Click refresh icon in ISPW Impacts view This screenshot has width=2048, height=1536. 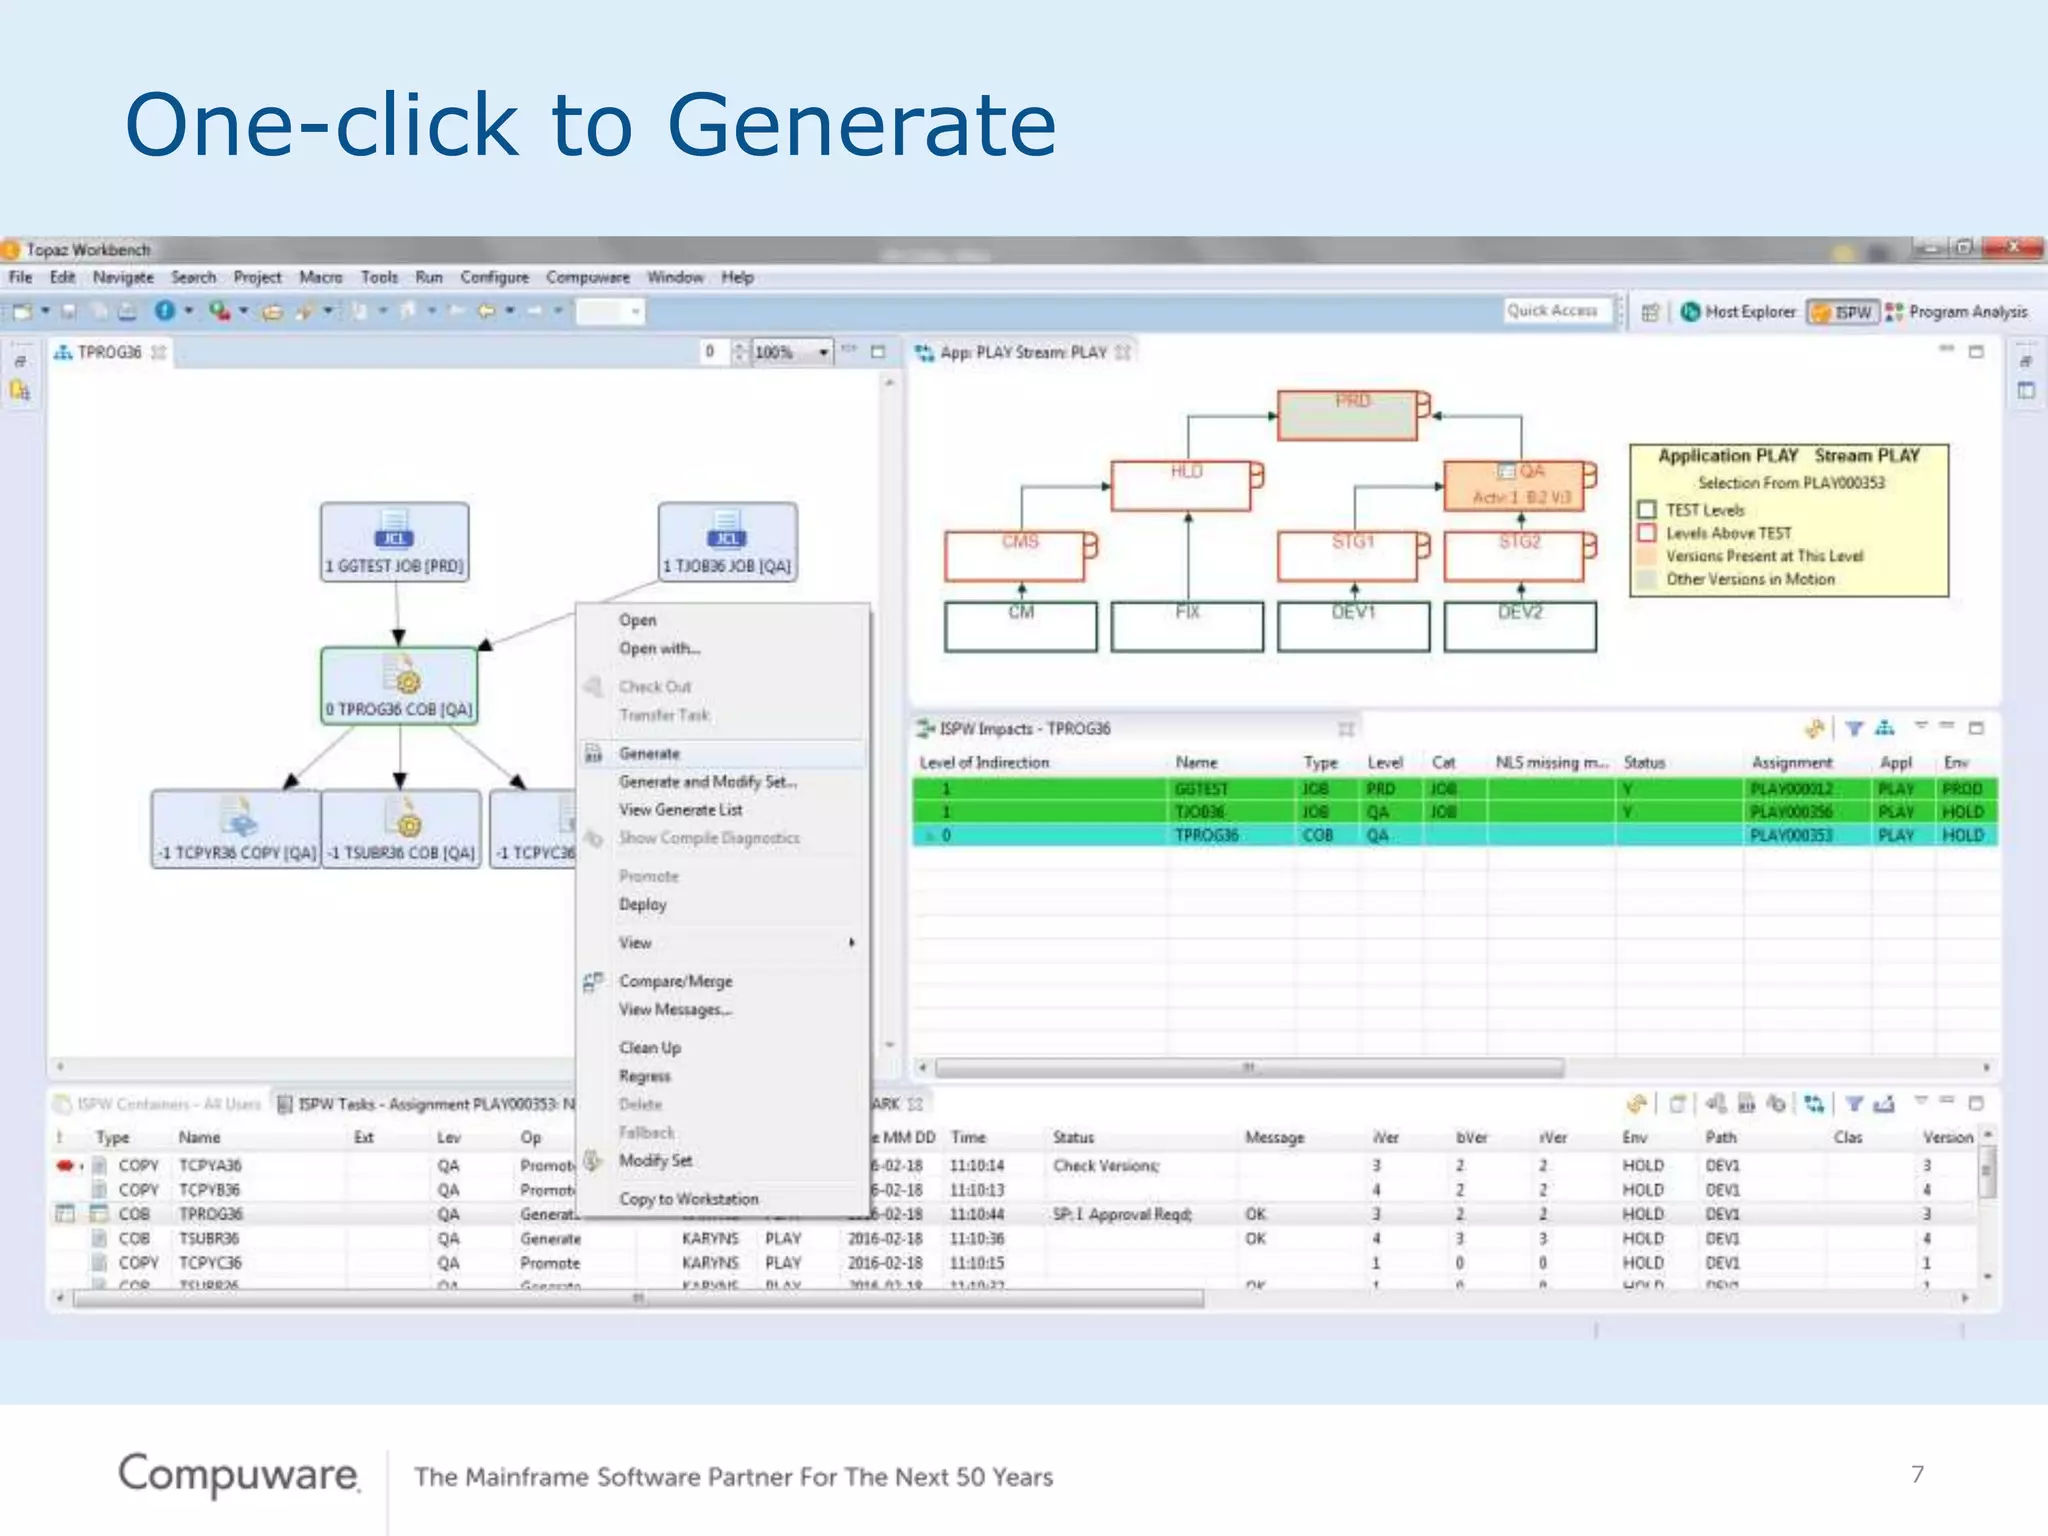tap(1814, 728)
